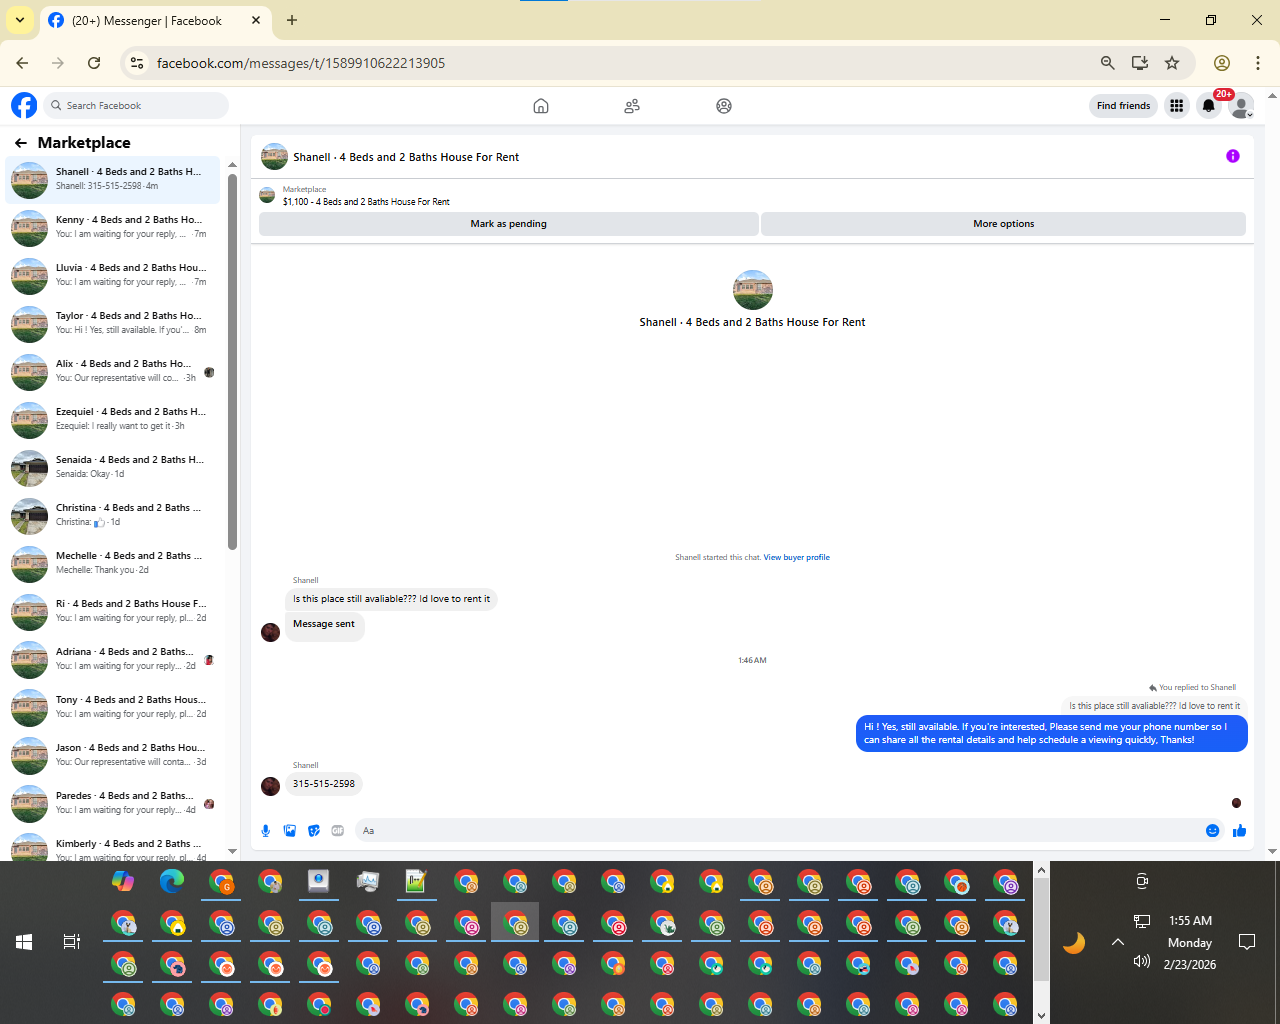Open Senaida's conversation in the list
This screenshot has height=1024, width=1280.
pyautogui.click(x=112, y=467)
